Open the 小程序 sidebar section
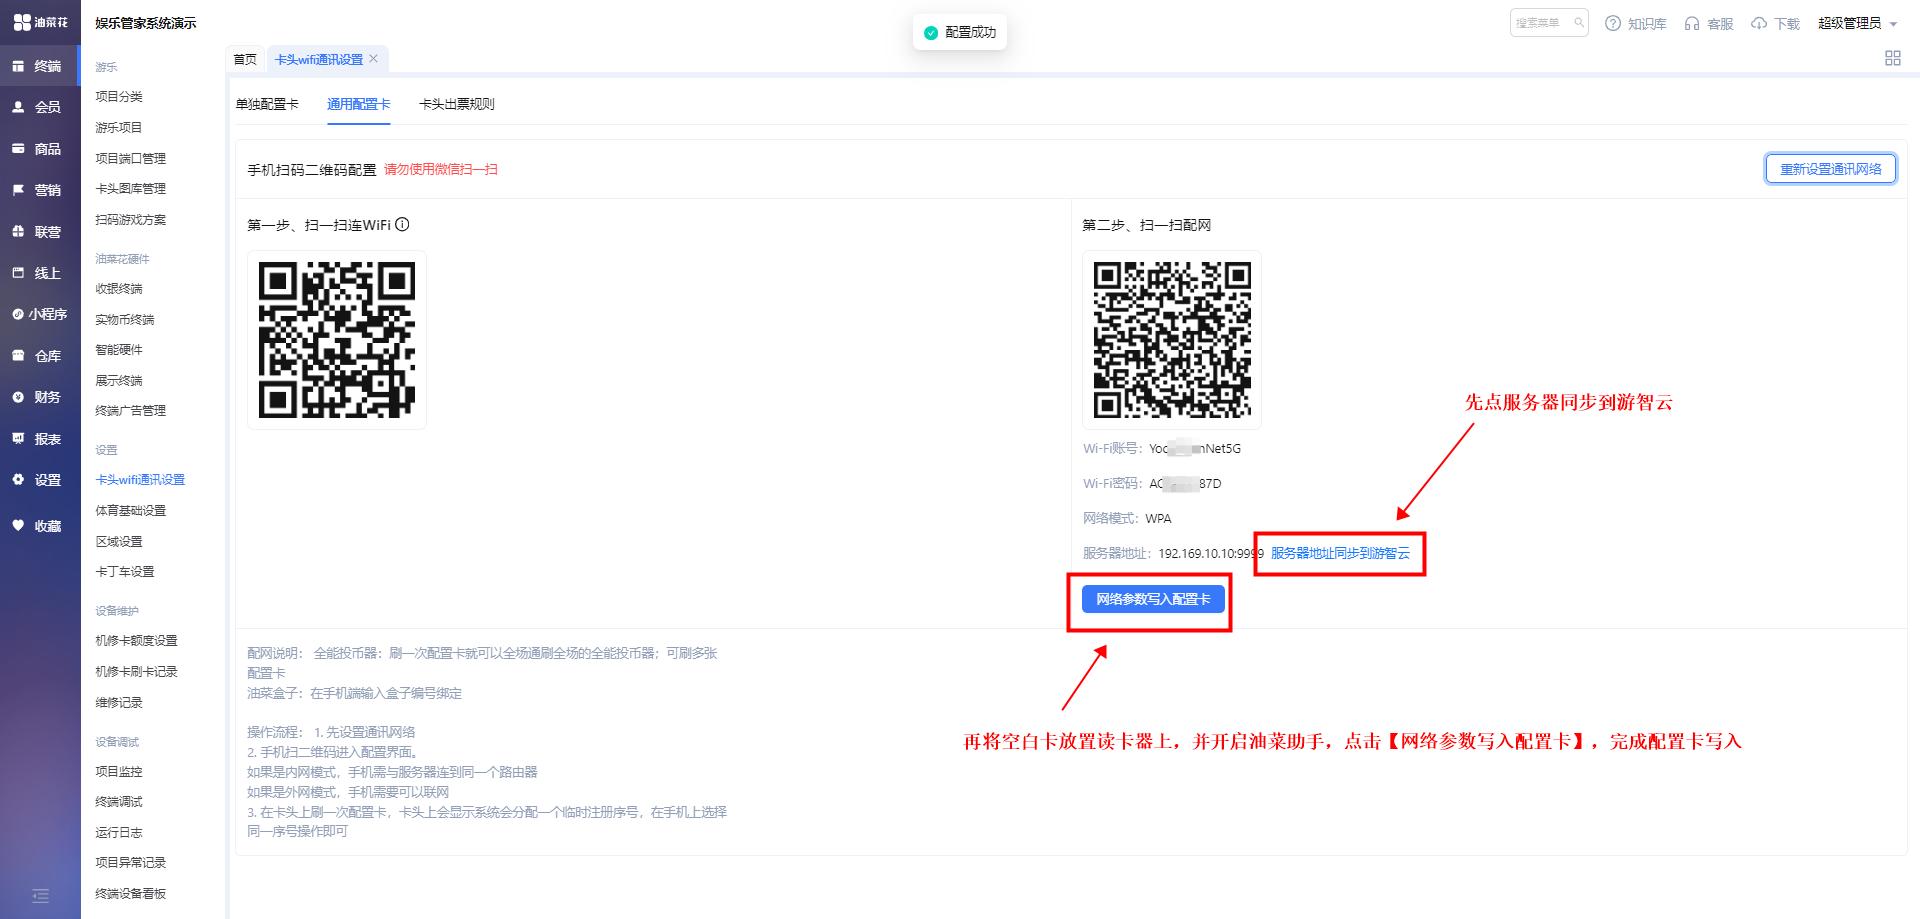The image size is (1920, 919). [38, 314]
